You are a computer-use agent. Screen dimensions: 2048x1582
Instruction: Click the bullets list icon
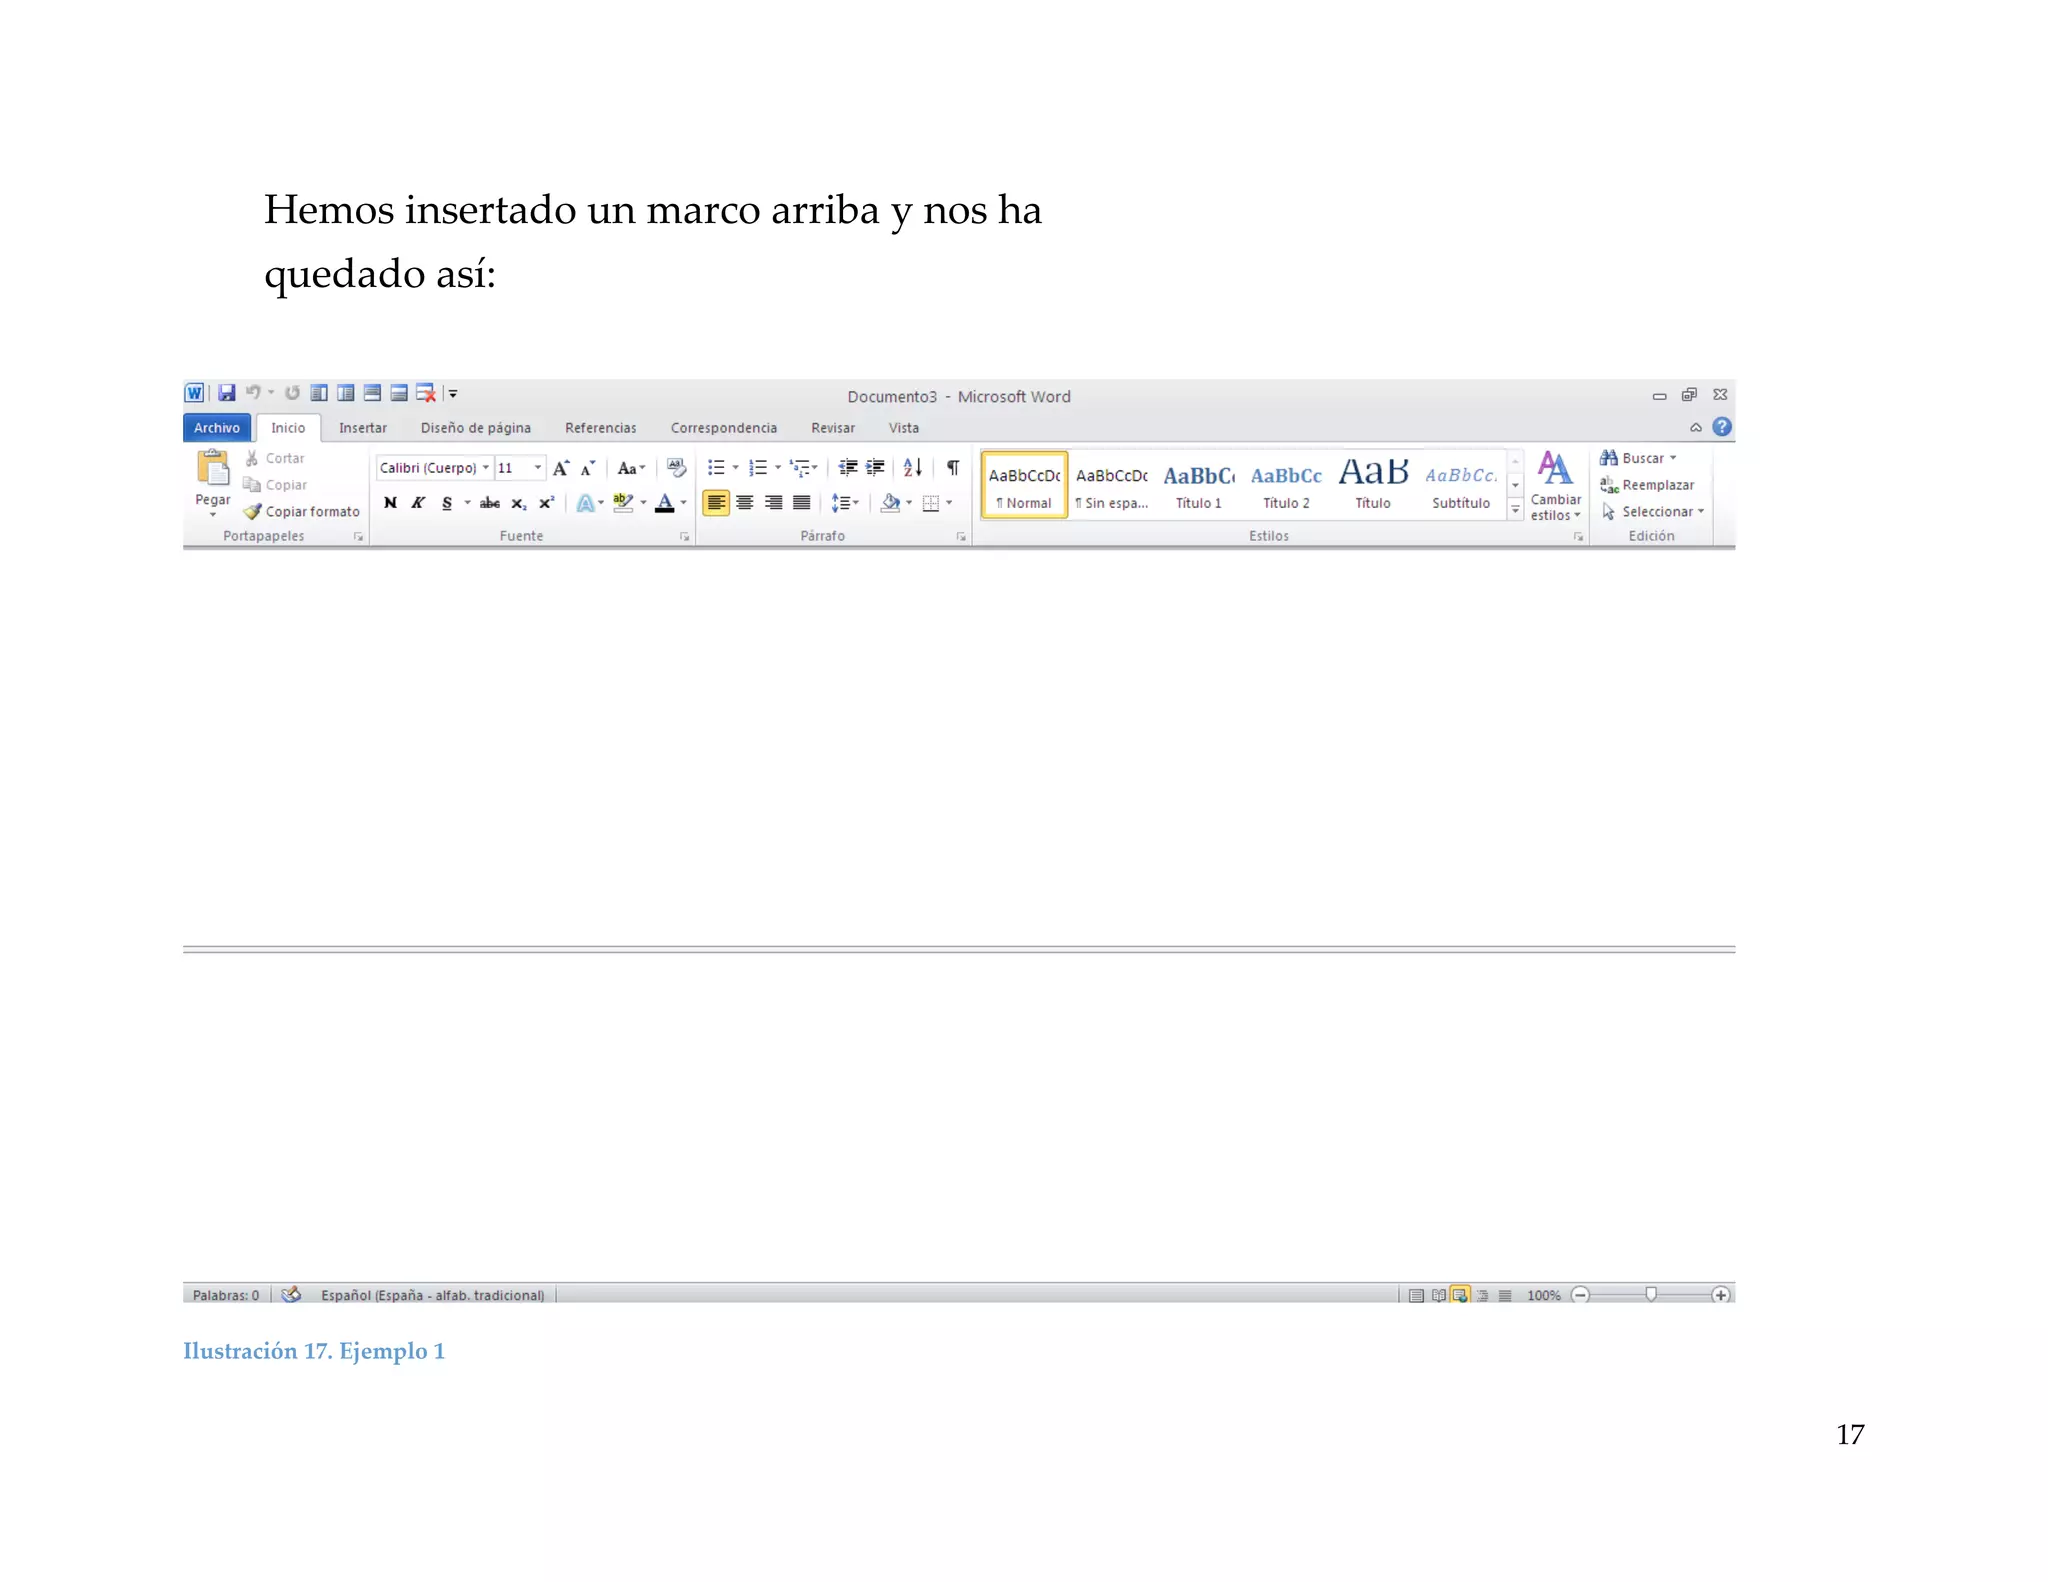coord(716,467)
